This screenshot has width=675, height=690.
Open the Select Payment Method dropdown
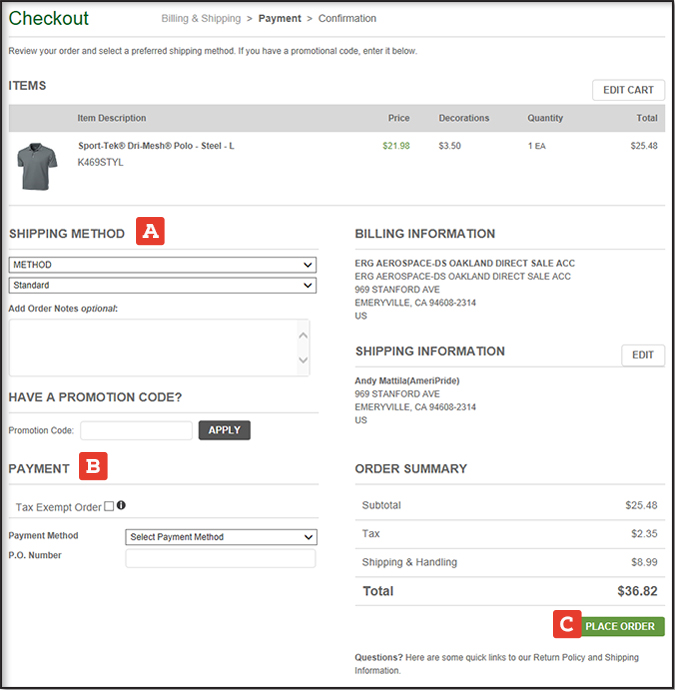(221, 537)
